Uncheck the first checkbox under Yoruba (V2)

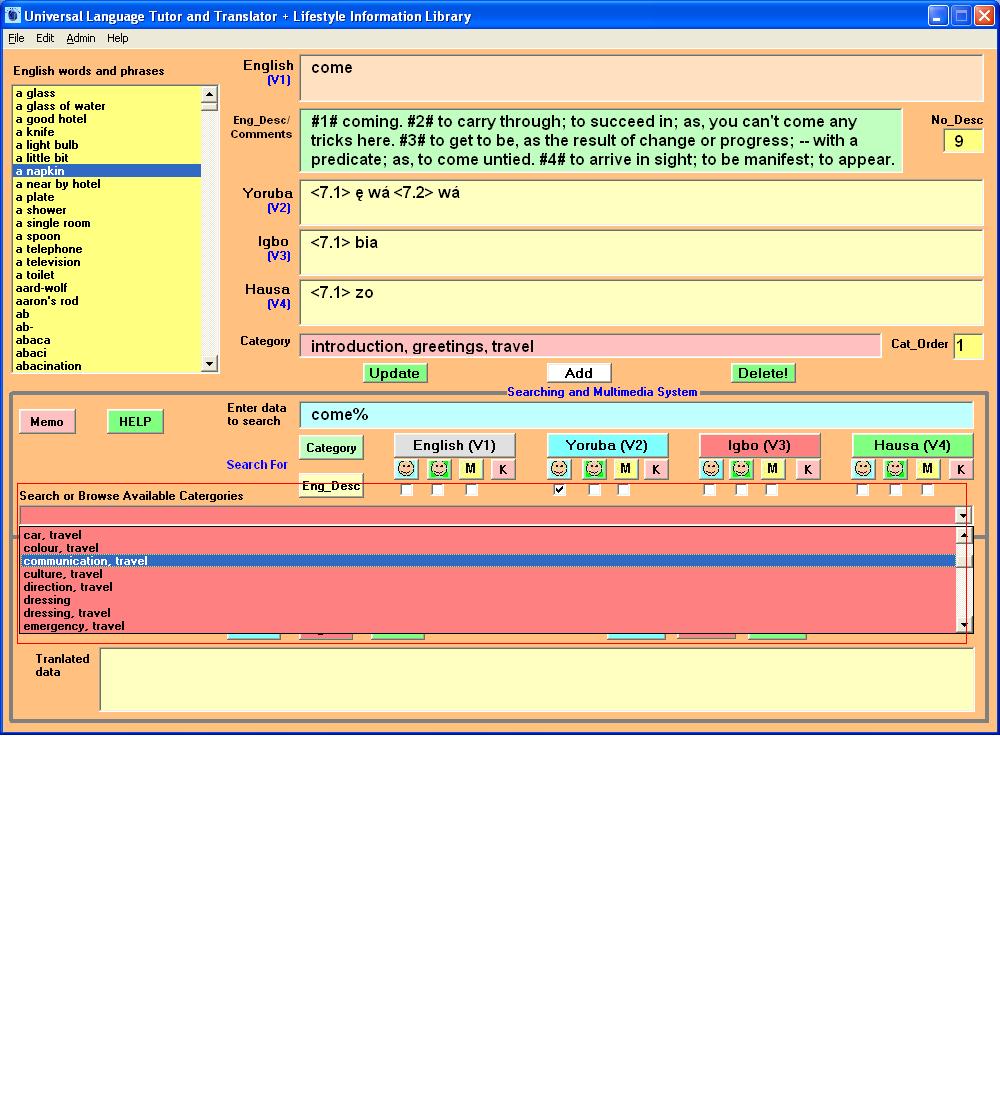point(560,490)
